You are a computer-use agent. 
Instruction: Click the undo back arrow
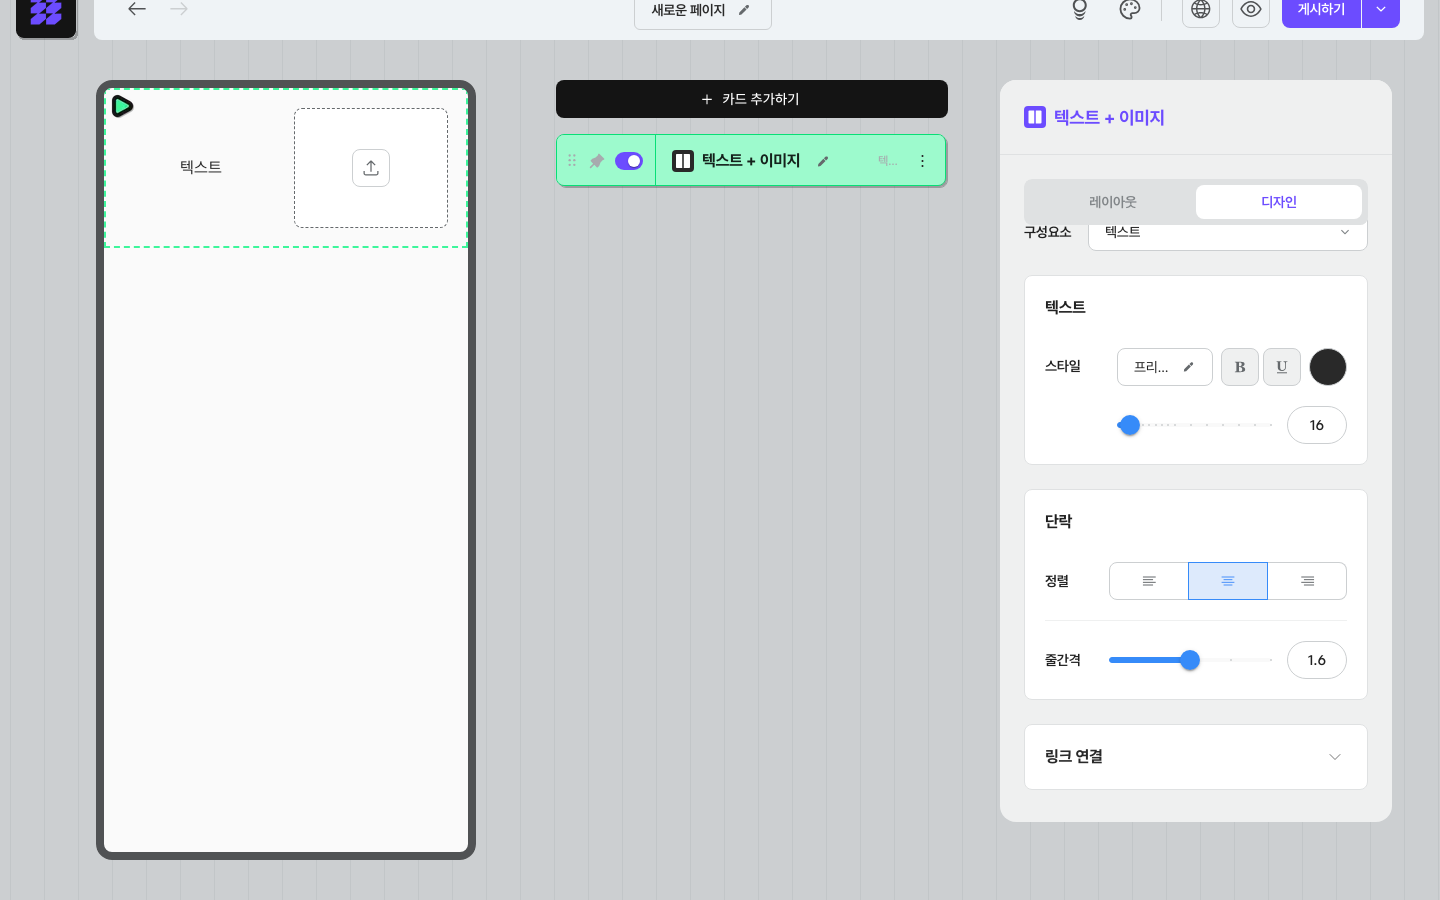click(137, 9)
